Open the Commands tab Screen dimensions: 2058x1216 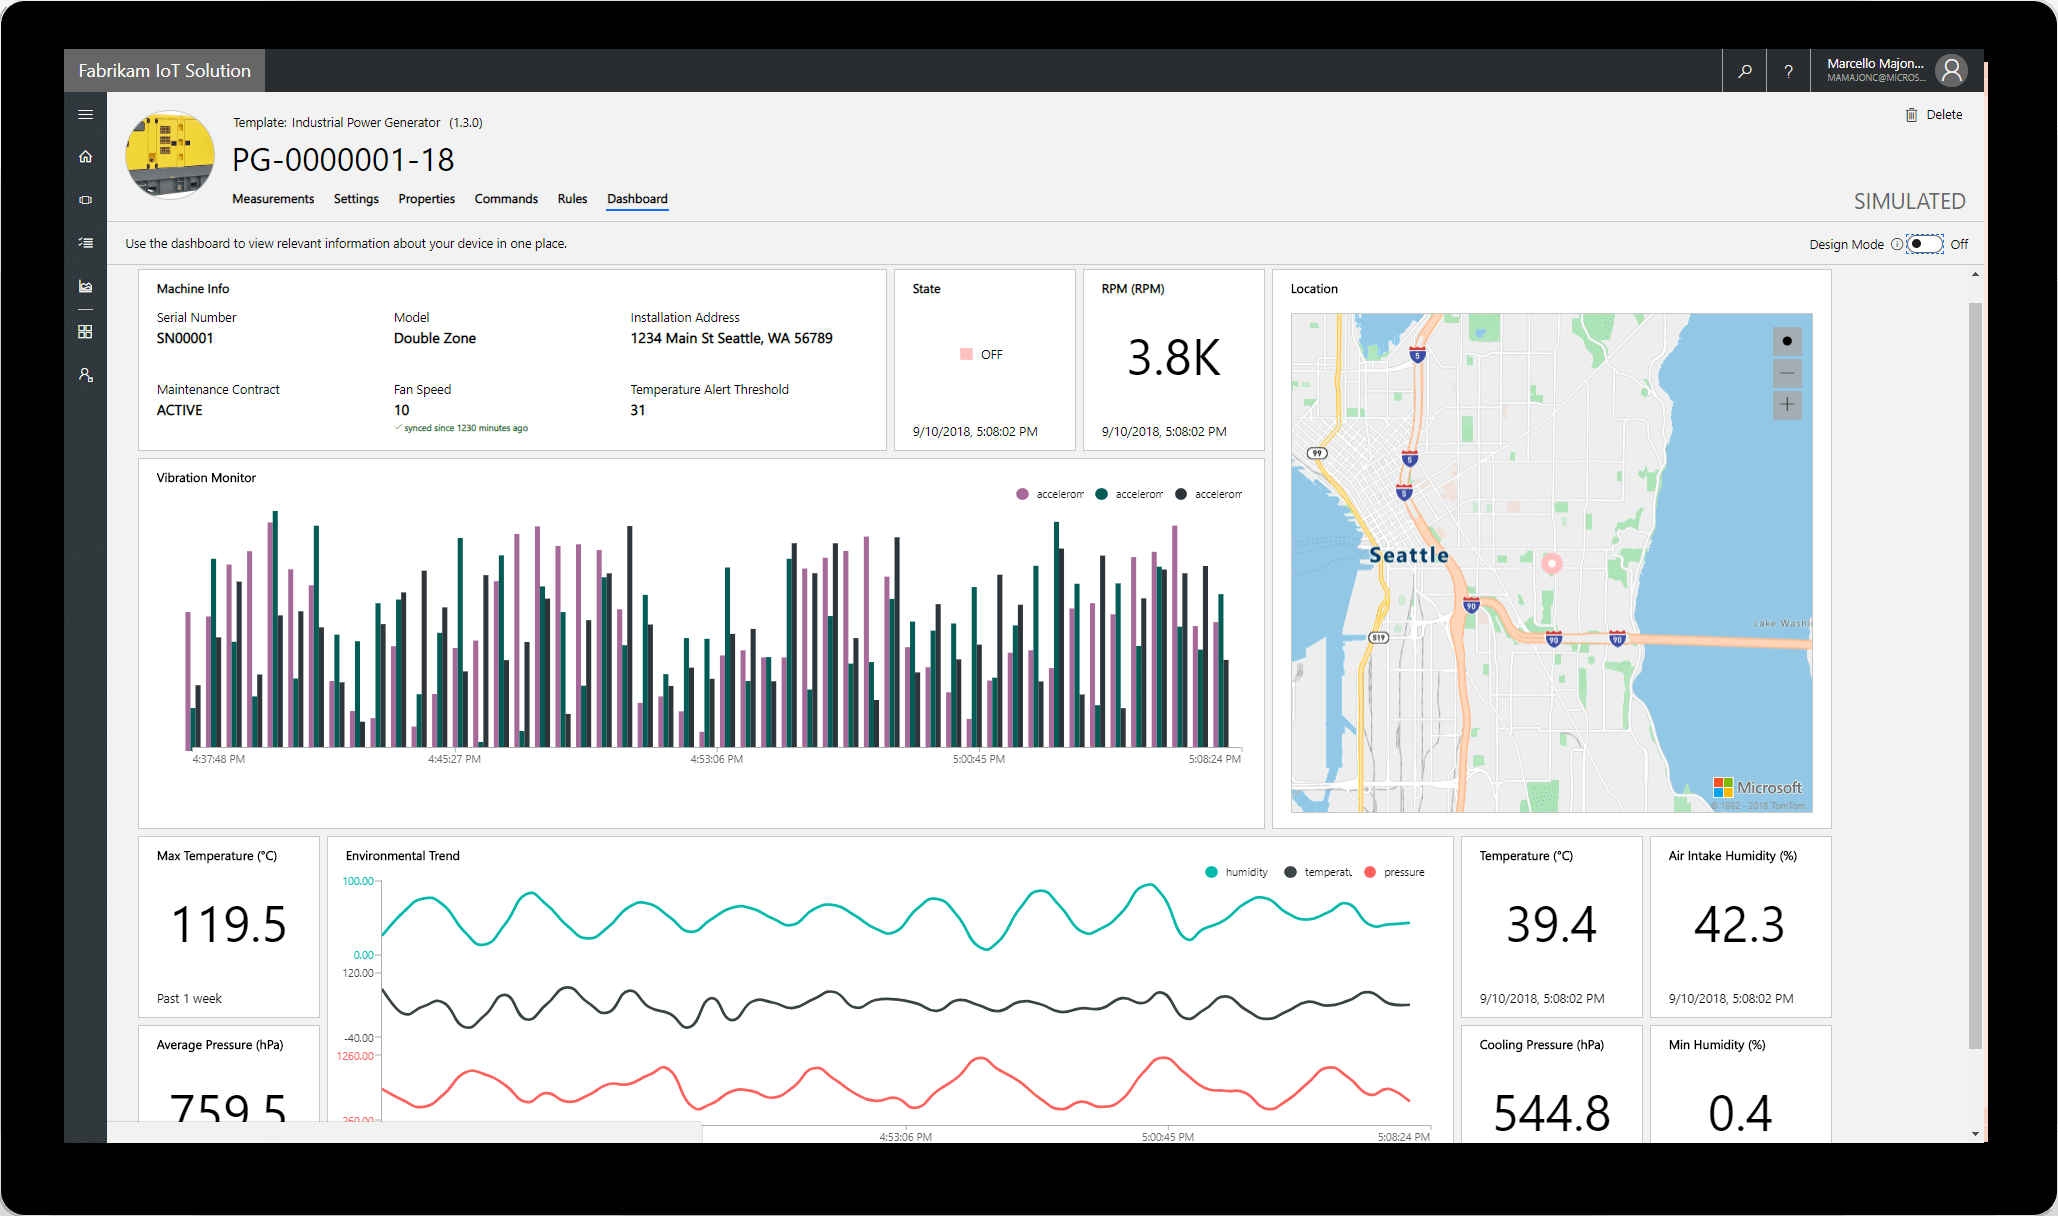click(506, 199)
